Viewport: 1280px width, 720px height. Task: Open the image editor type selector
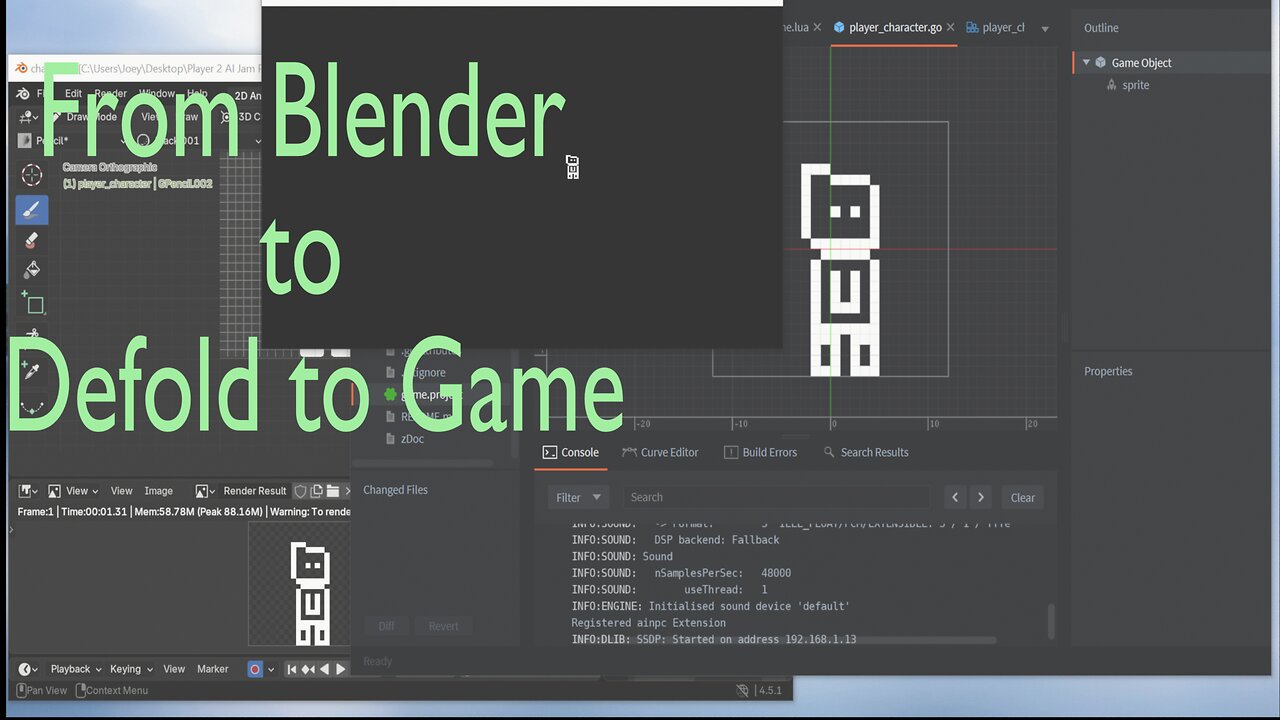[x=28, y=491]
